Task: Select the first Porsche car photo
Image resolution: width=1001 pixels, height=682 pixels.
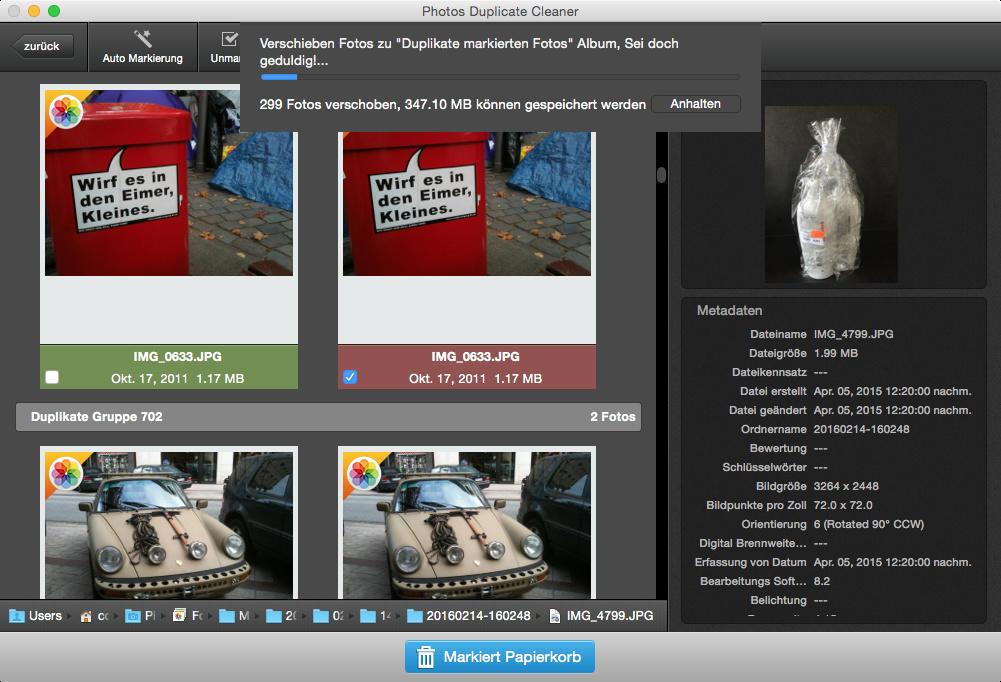Action: pos(169,525)
